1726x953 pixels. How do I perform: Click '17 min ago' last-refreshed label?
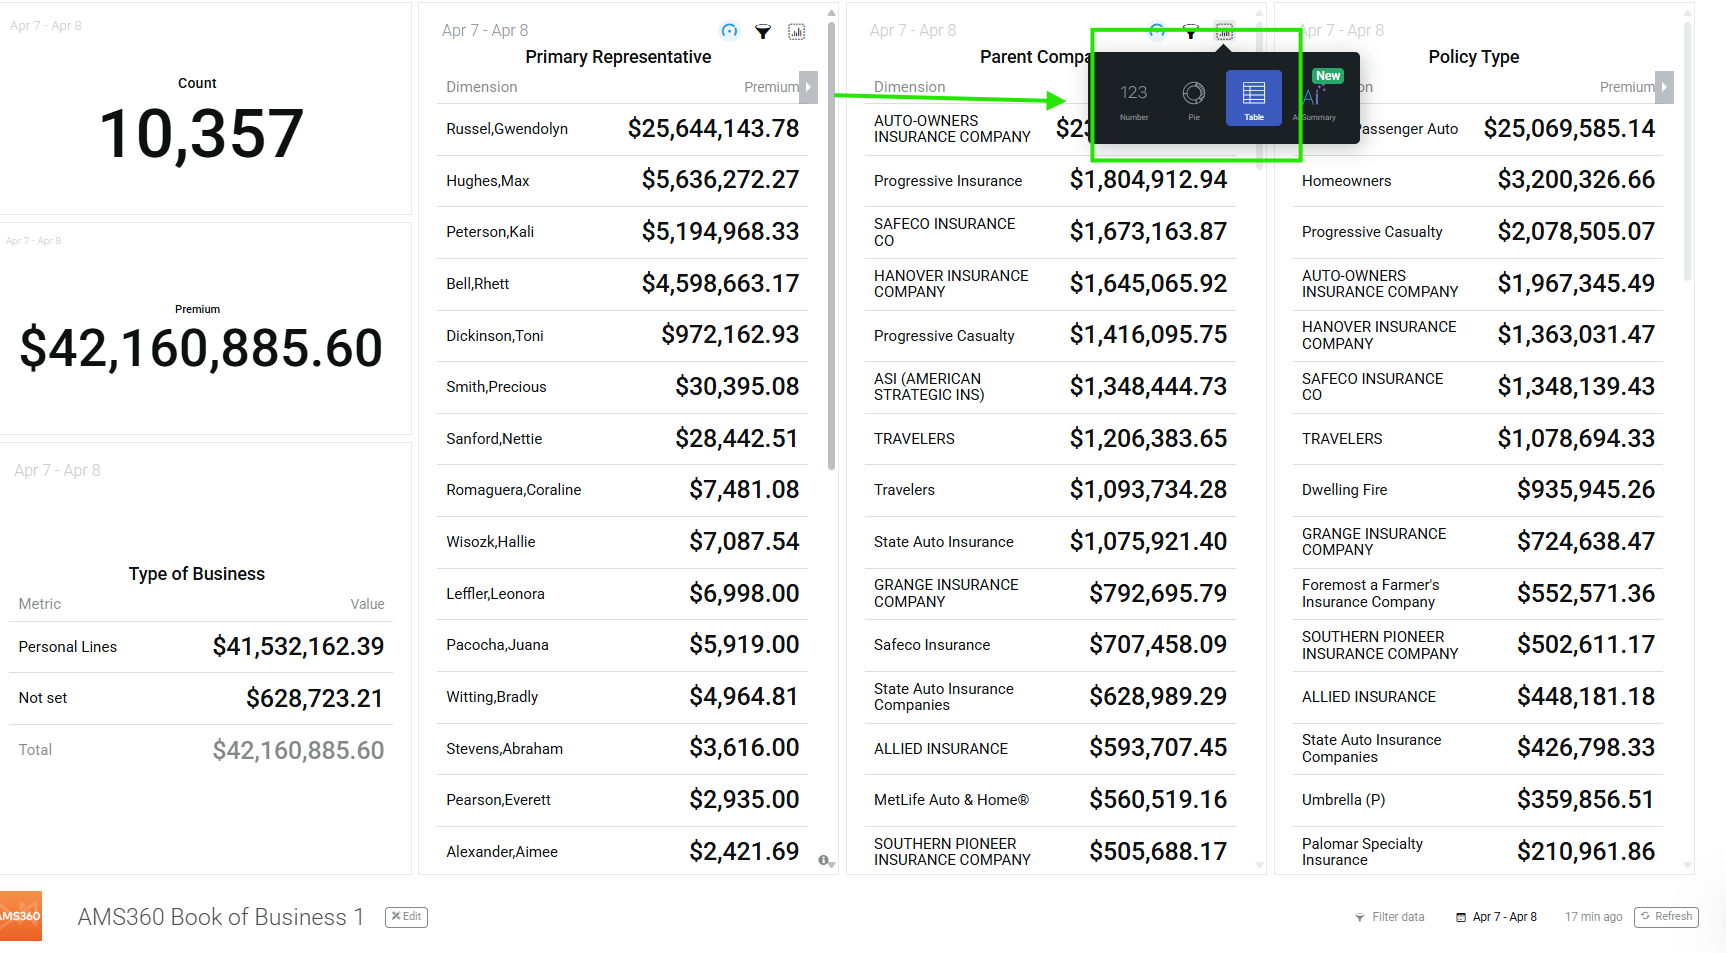click(x=1594, y=917)
